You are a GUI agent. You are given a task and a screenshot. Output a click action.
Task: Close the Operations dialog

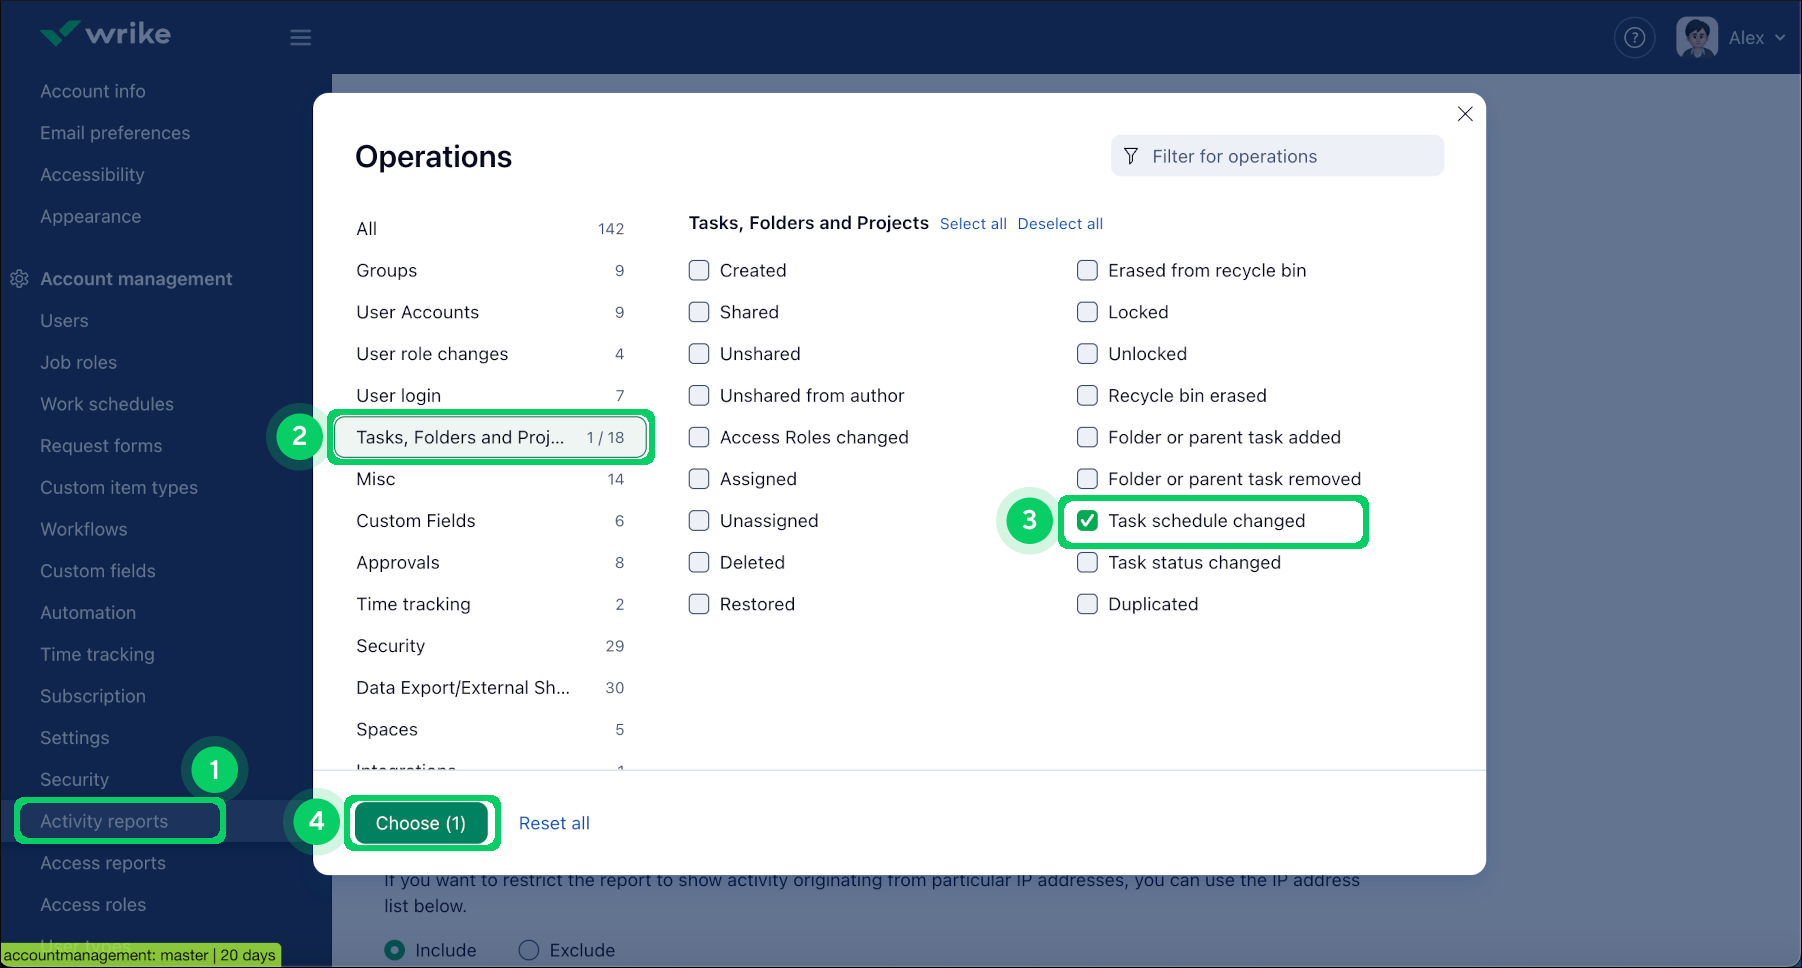click(x=1465, y=114)
